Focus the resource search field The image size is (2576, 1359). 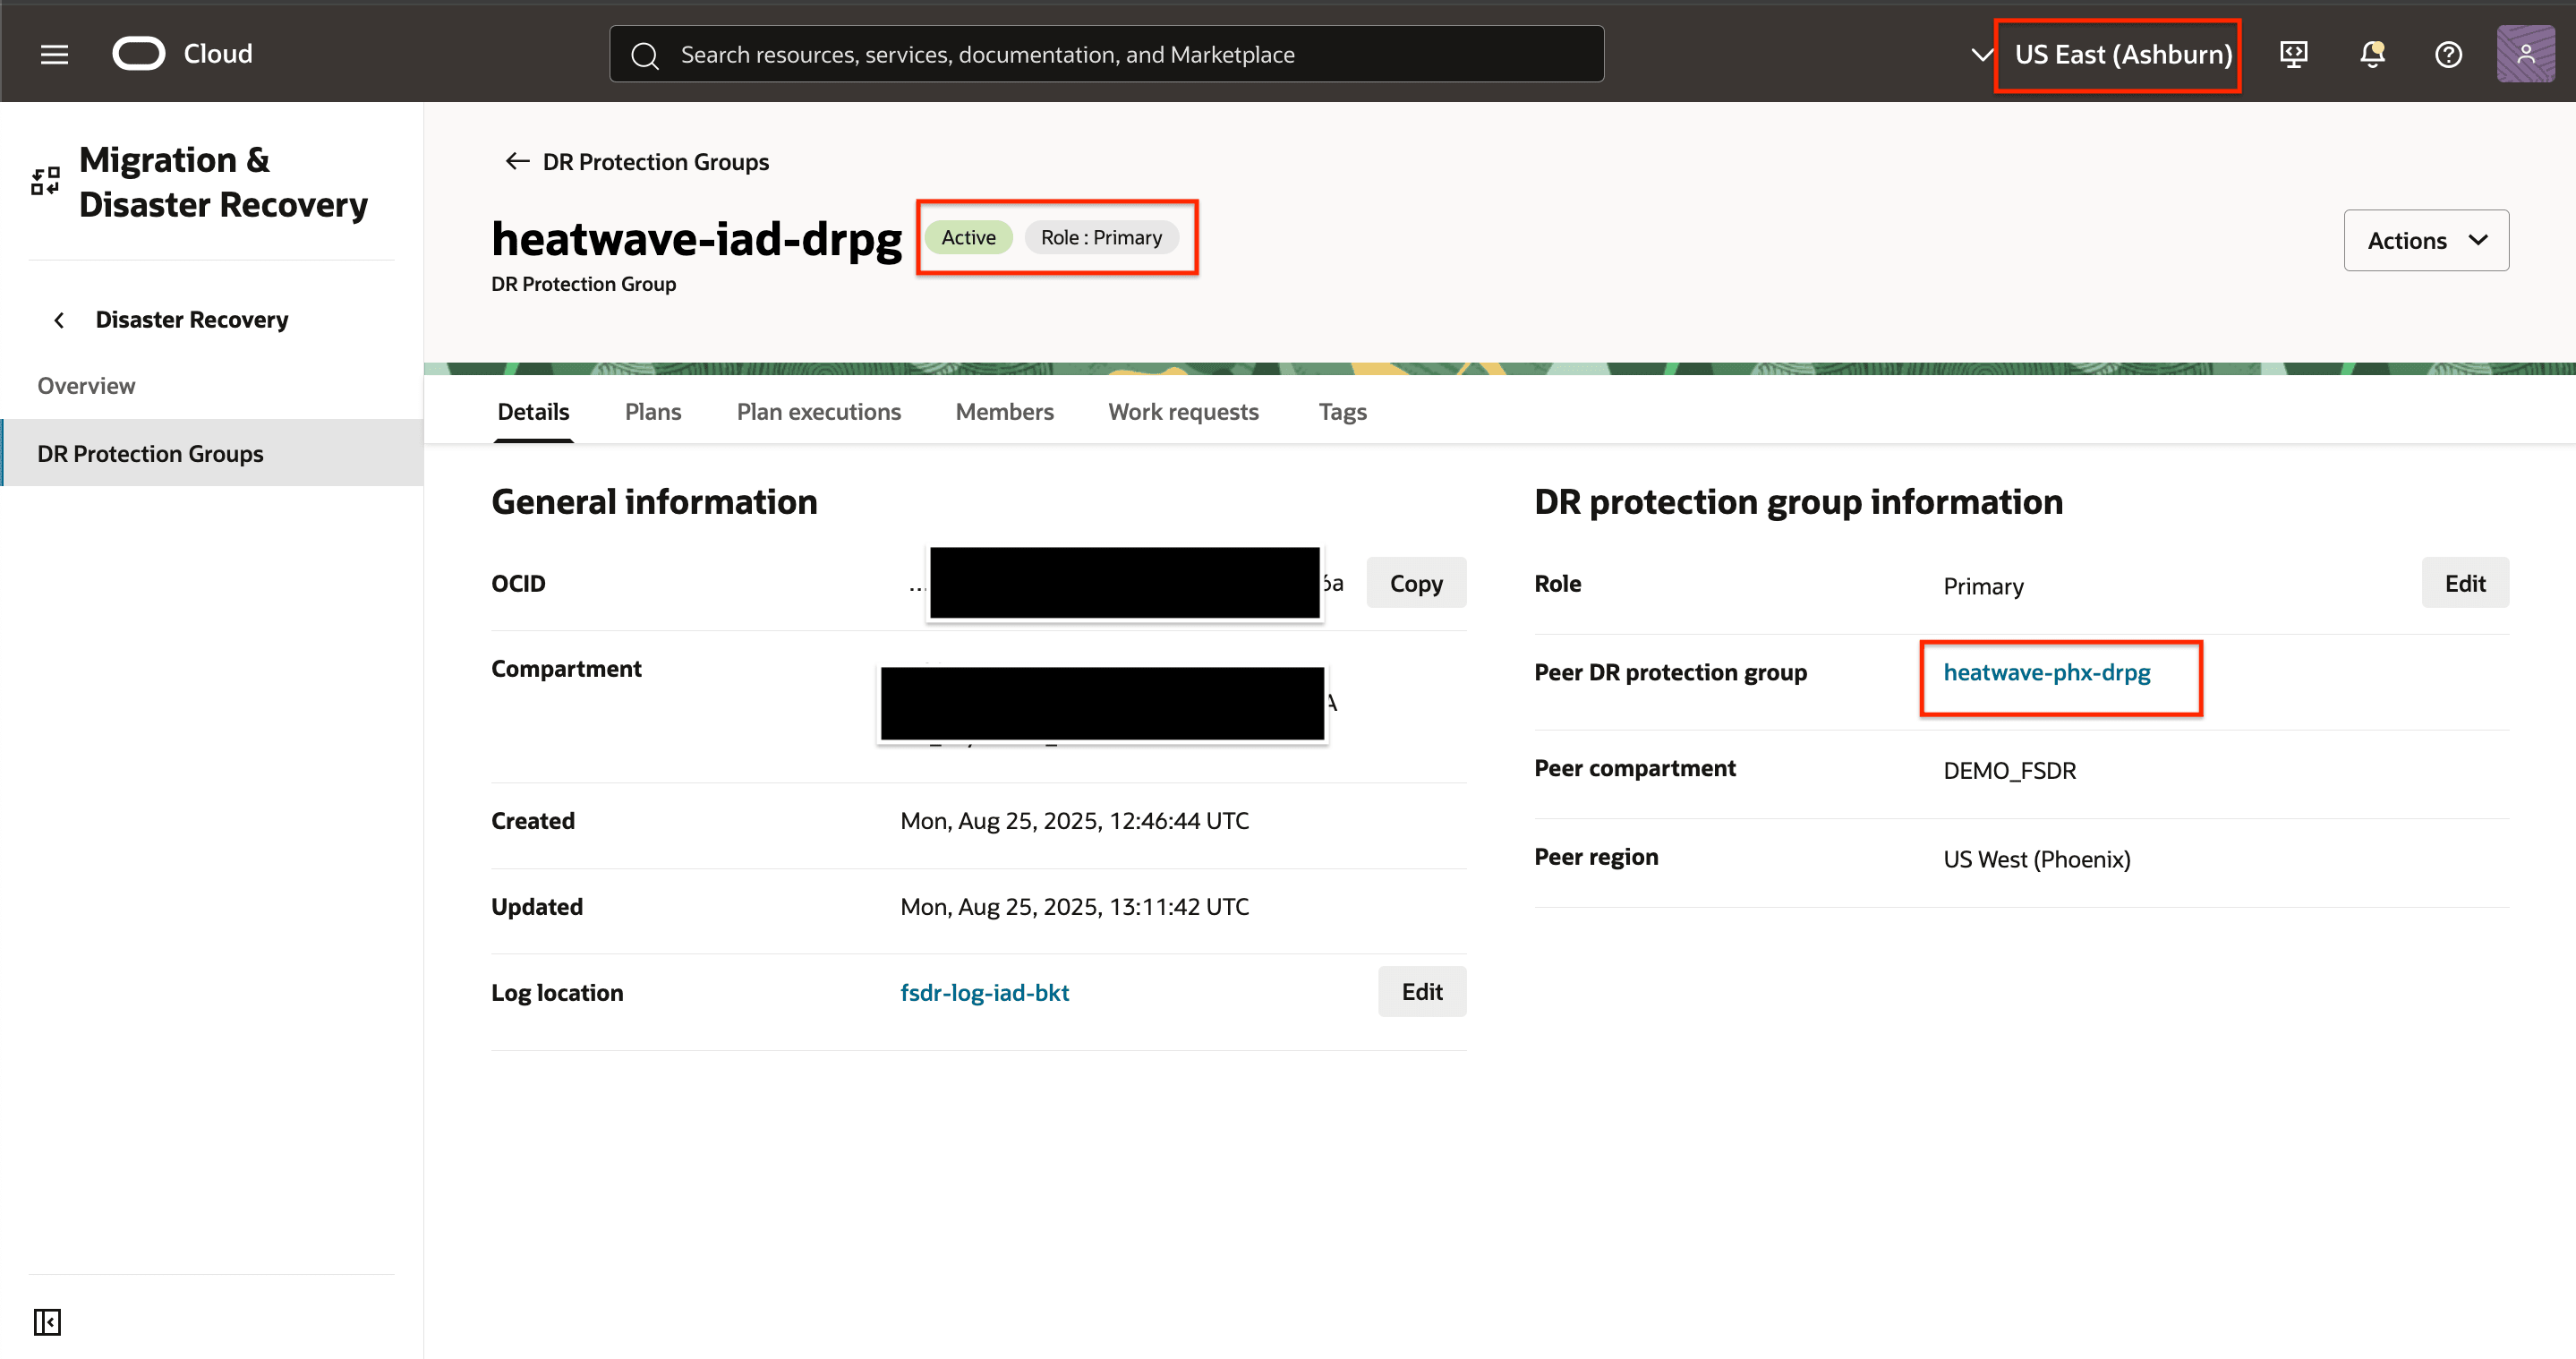(1105, 54)
